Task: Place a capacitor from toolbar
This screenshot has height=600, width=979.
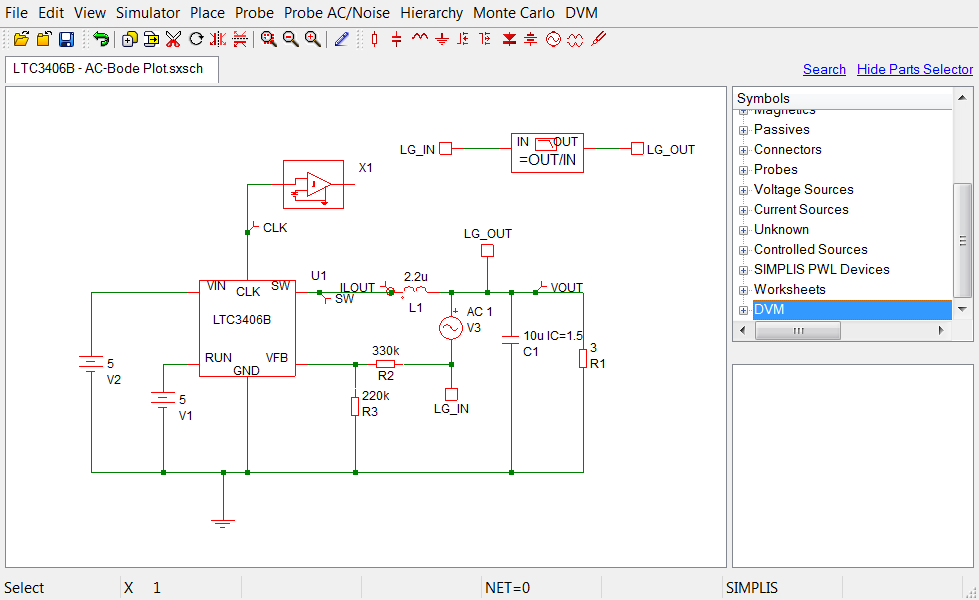Action: pos(397,39)
